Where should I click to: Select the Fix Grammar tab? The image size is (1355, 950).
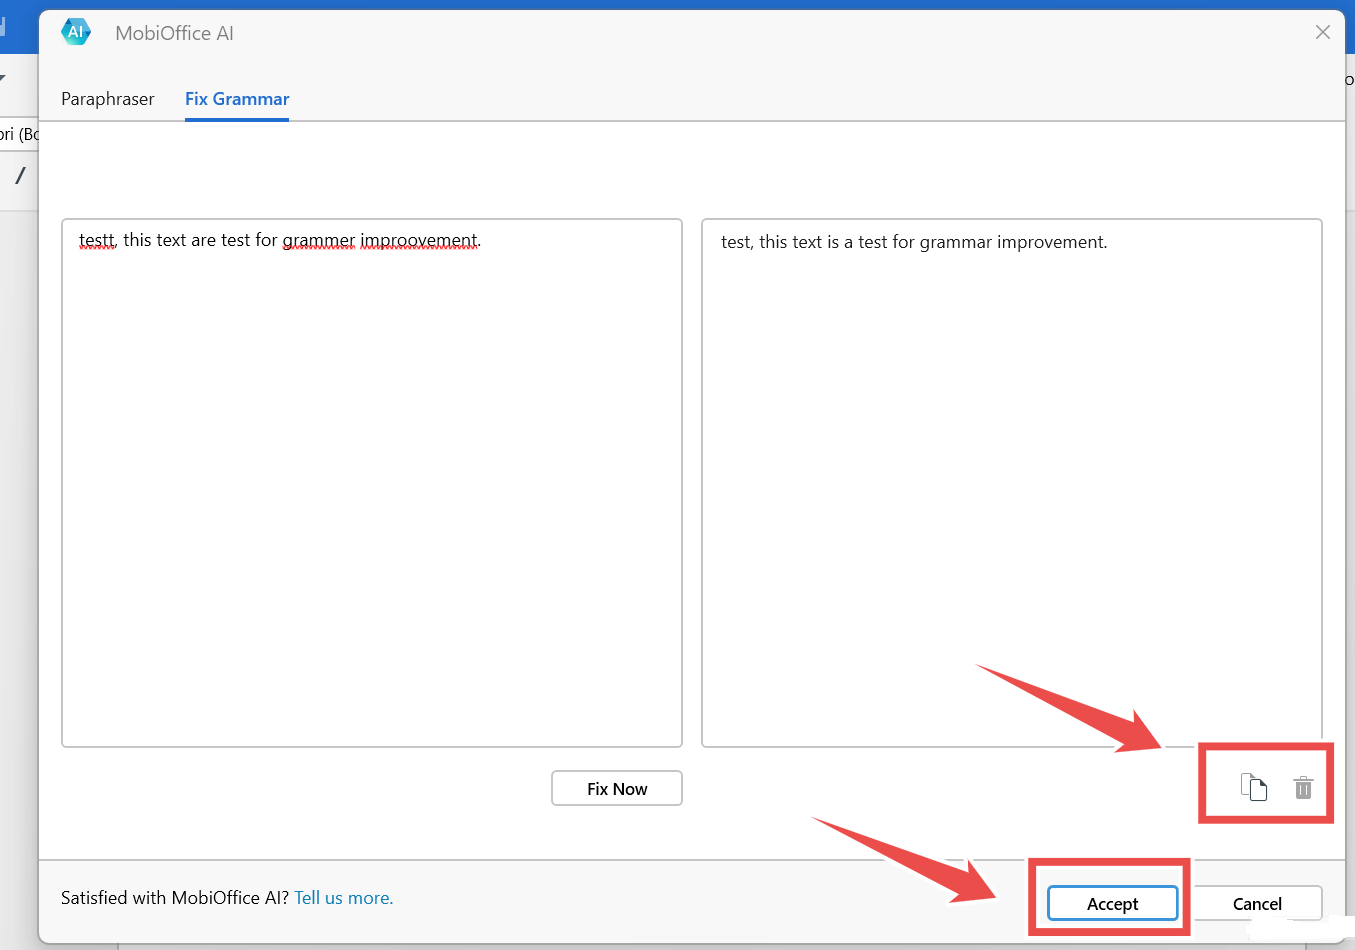[x=237, y=99]
